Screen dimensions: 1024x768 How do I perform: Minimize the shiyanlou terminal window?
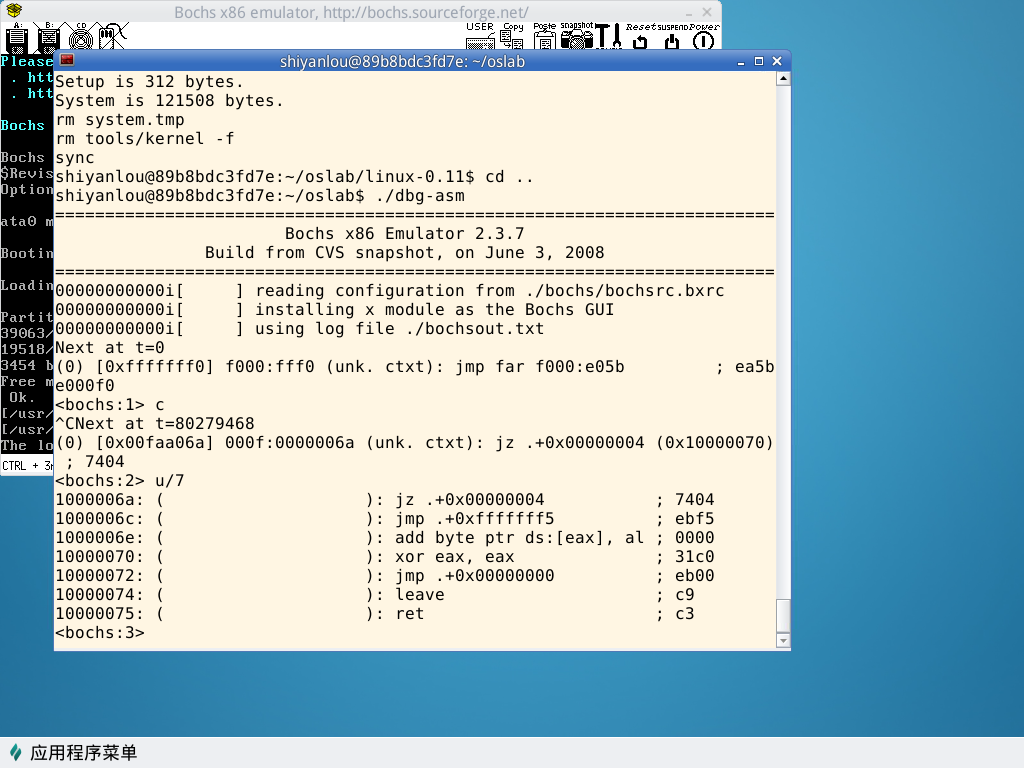(x=741, y=61)
